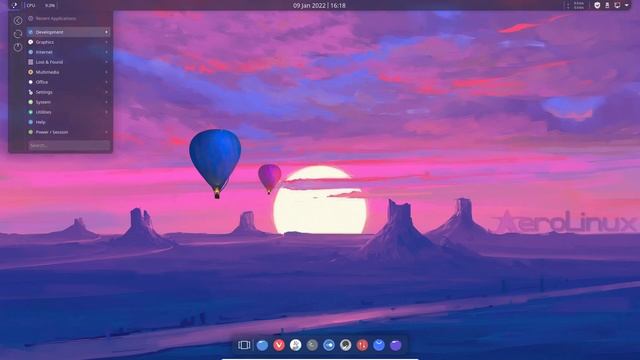Image resolution: width=640 pixels, height=360 pixels.
Task: Open the Graphics category
Action: [x=69, y=42]
